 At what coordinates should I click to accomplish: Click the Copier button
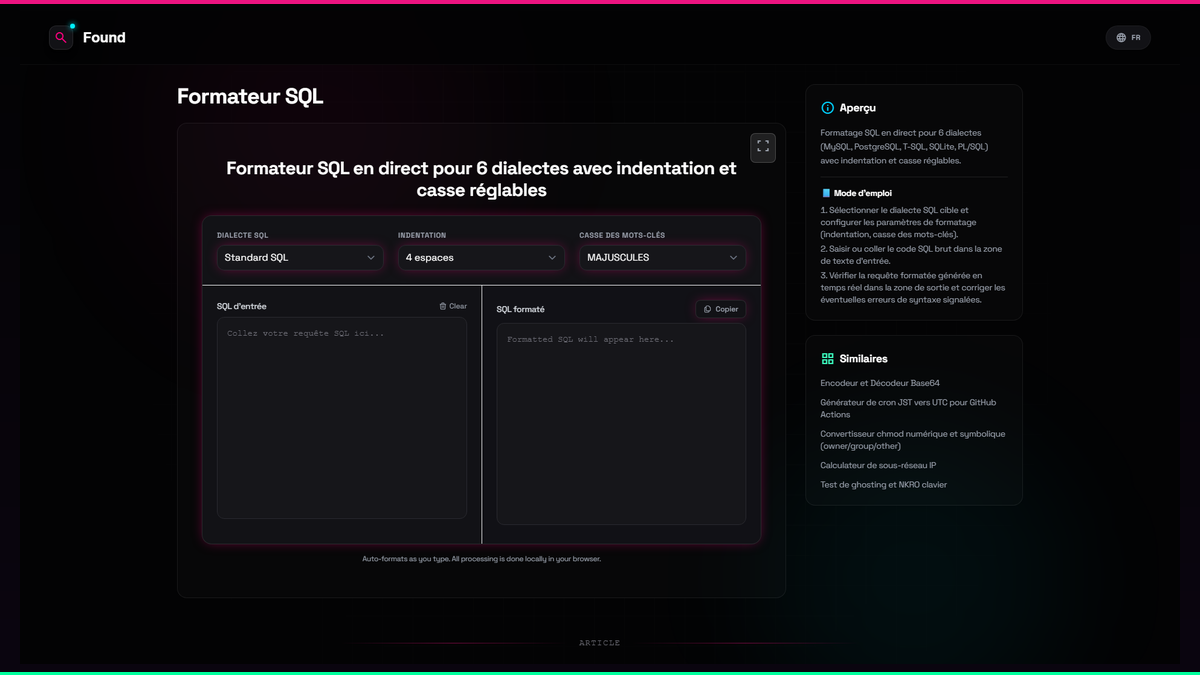click(721, 309)
